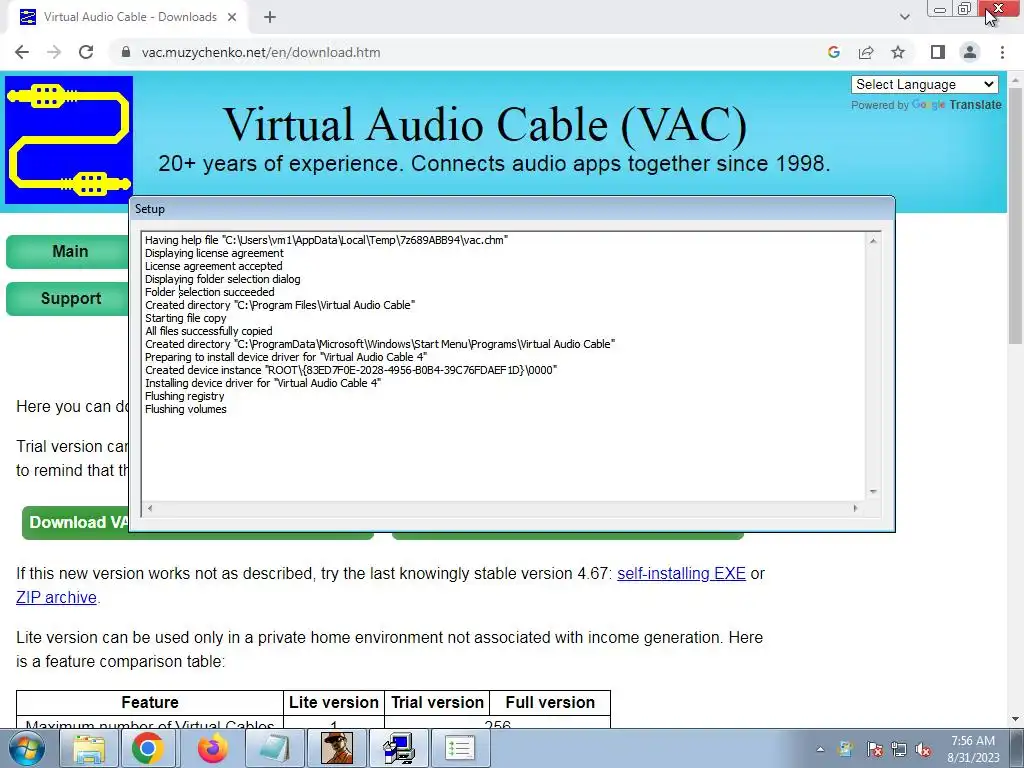Go back to the previous browser page
This screenshot has height=768, width=1024.
pos(22,52)
